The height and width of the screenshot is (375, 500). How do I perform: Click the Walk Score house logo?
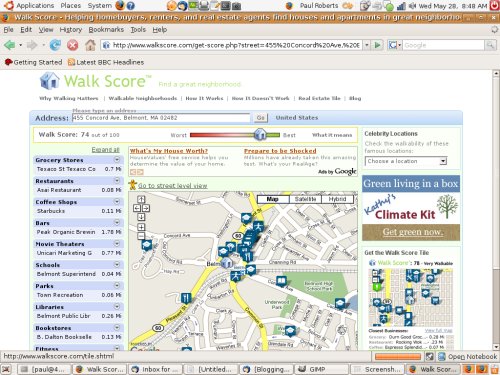tap(49, 81)
